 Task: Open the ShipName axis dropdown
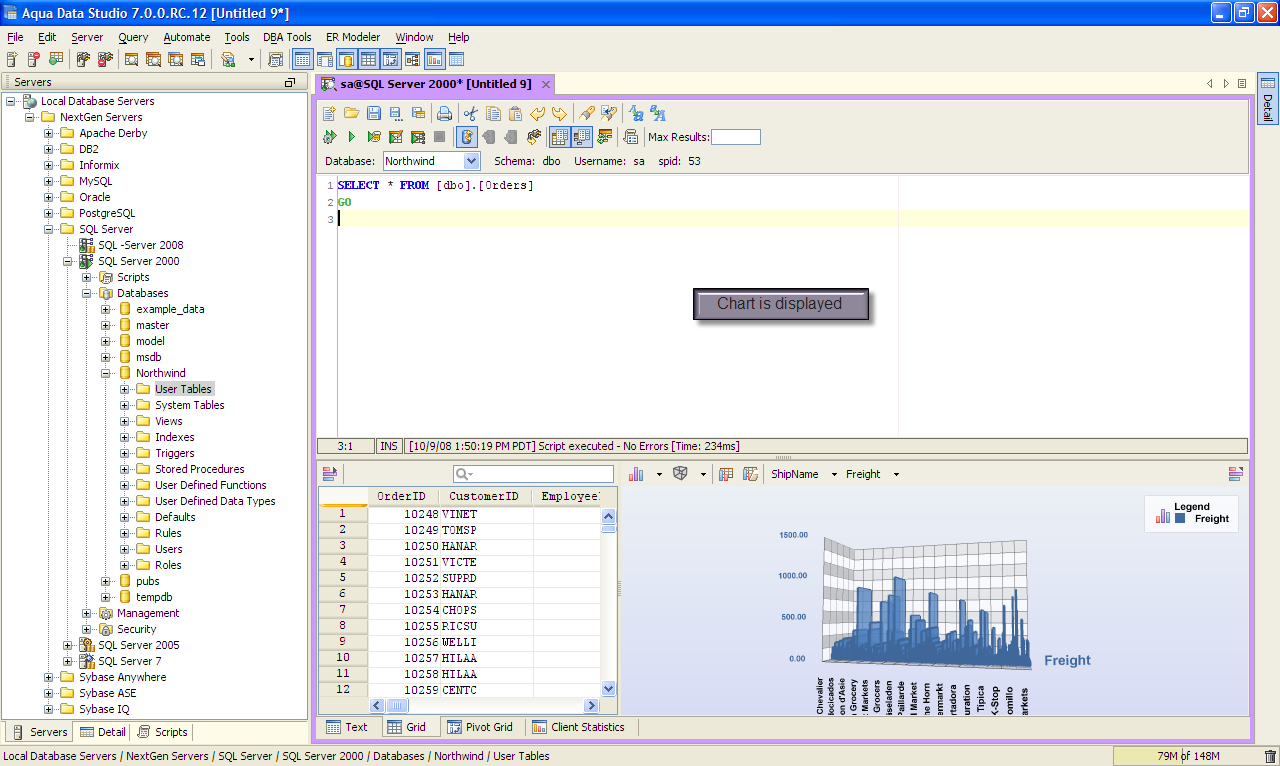click(x=834, y=474)
